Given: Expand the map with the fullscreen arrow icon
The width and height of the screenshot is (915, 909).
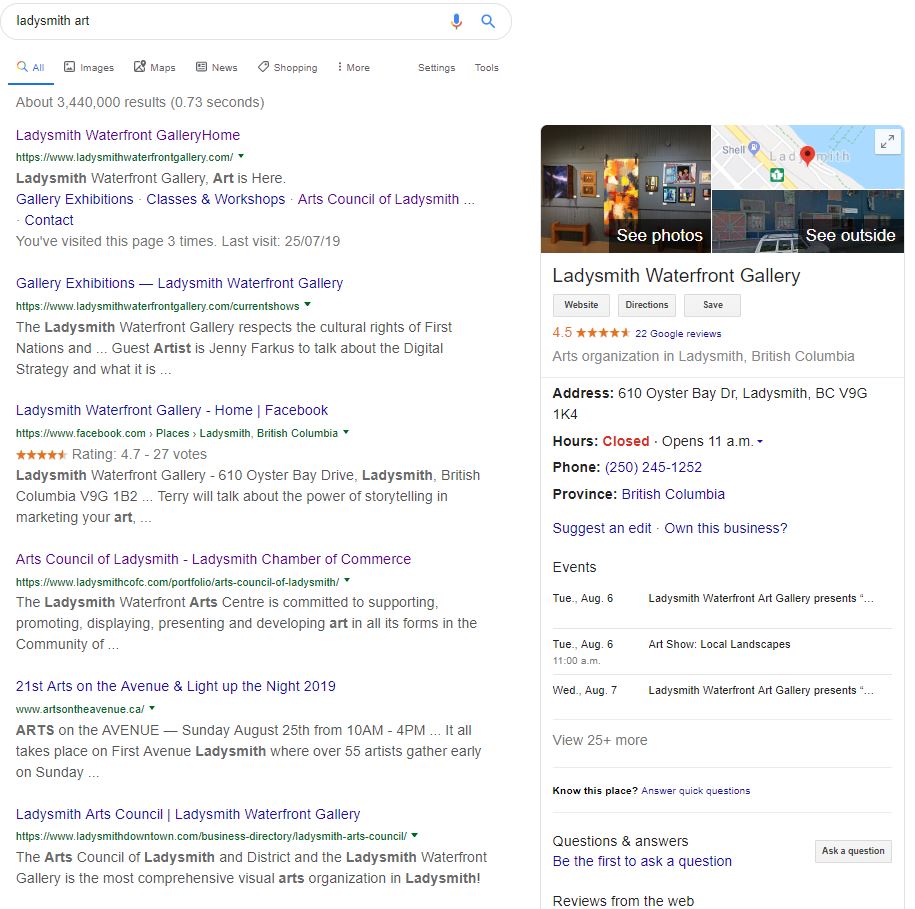Looking at the screenshot, I should pyautogui.click(x=888, y=141).
